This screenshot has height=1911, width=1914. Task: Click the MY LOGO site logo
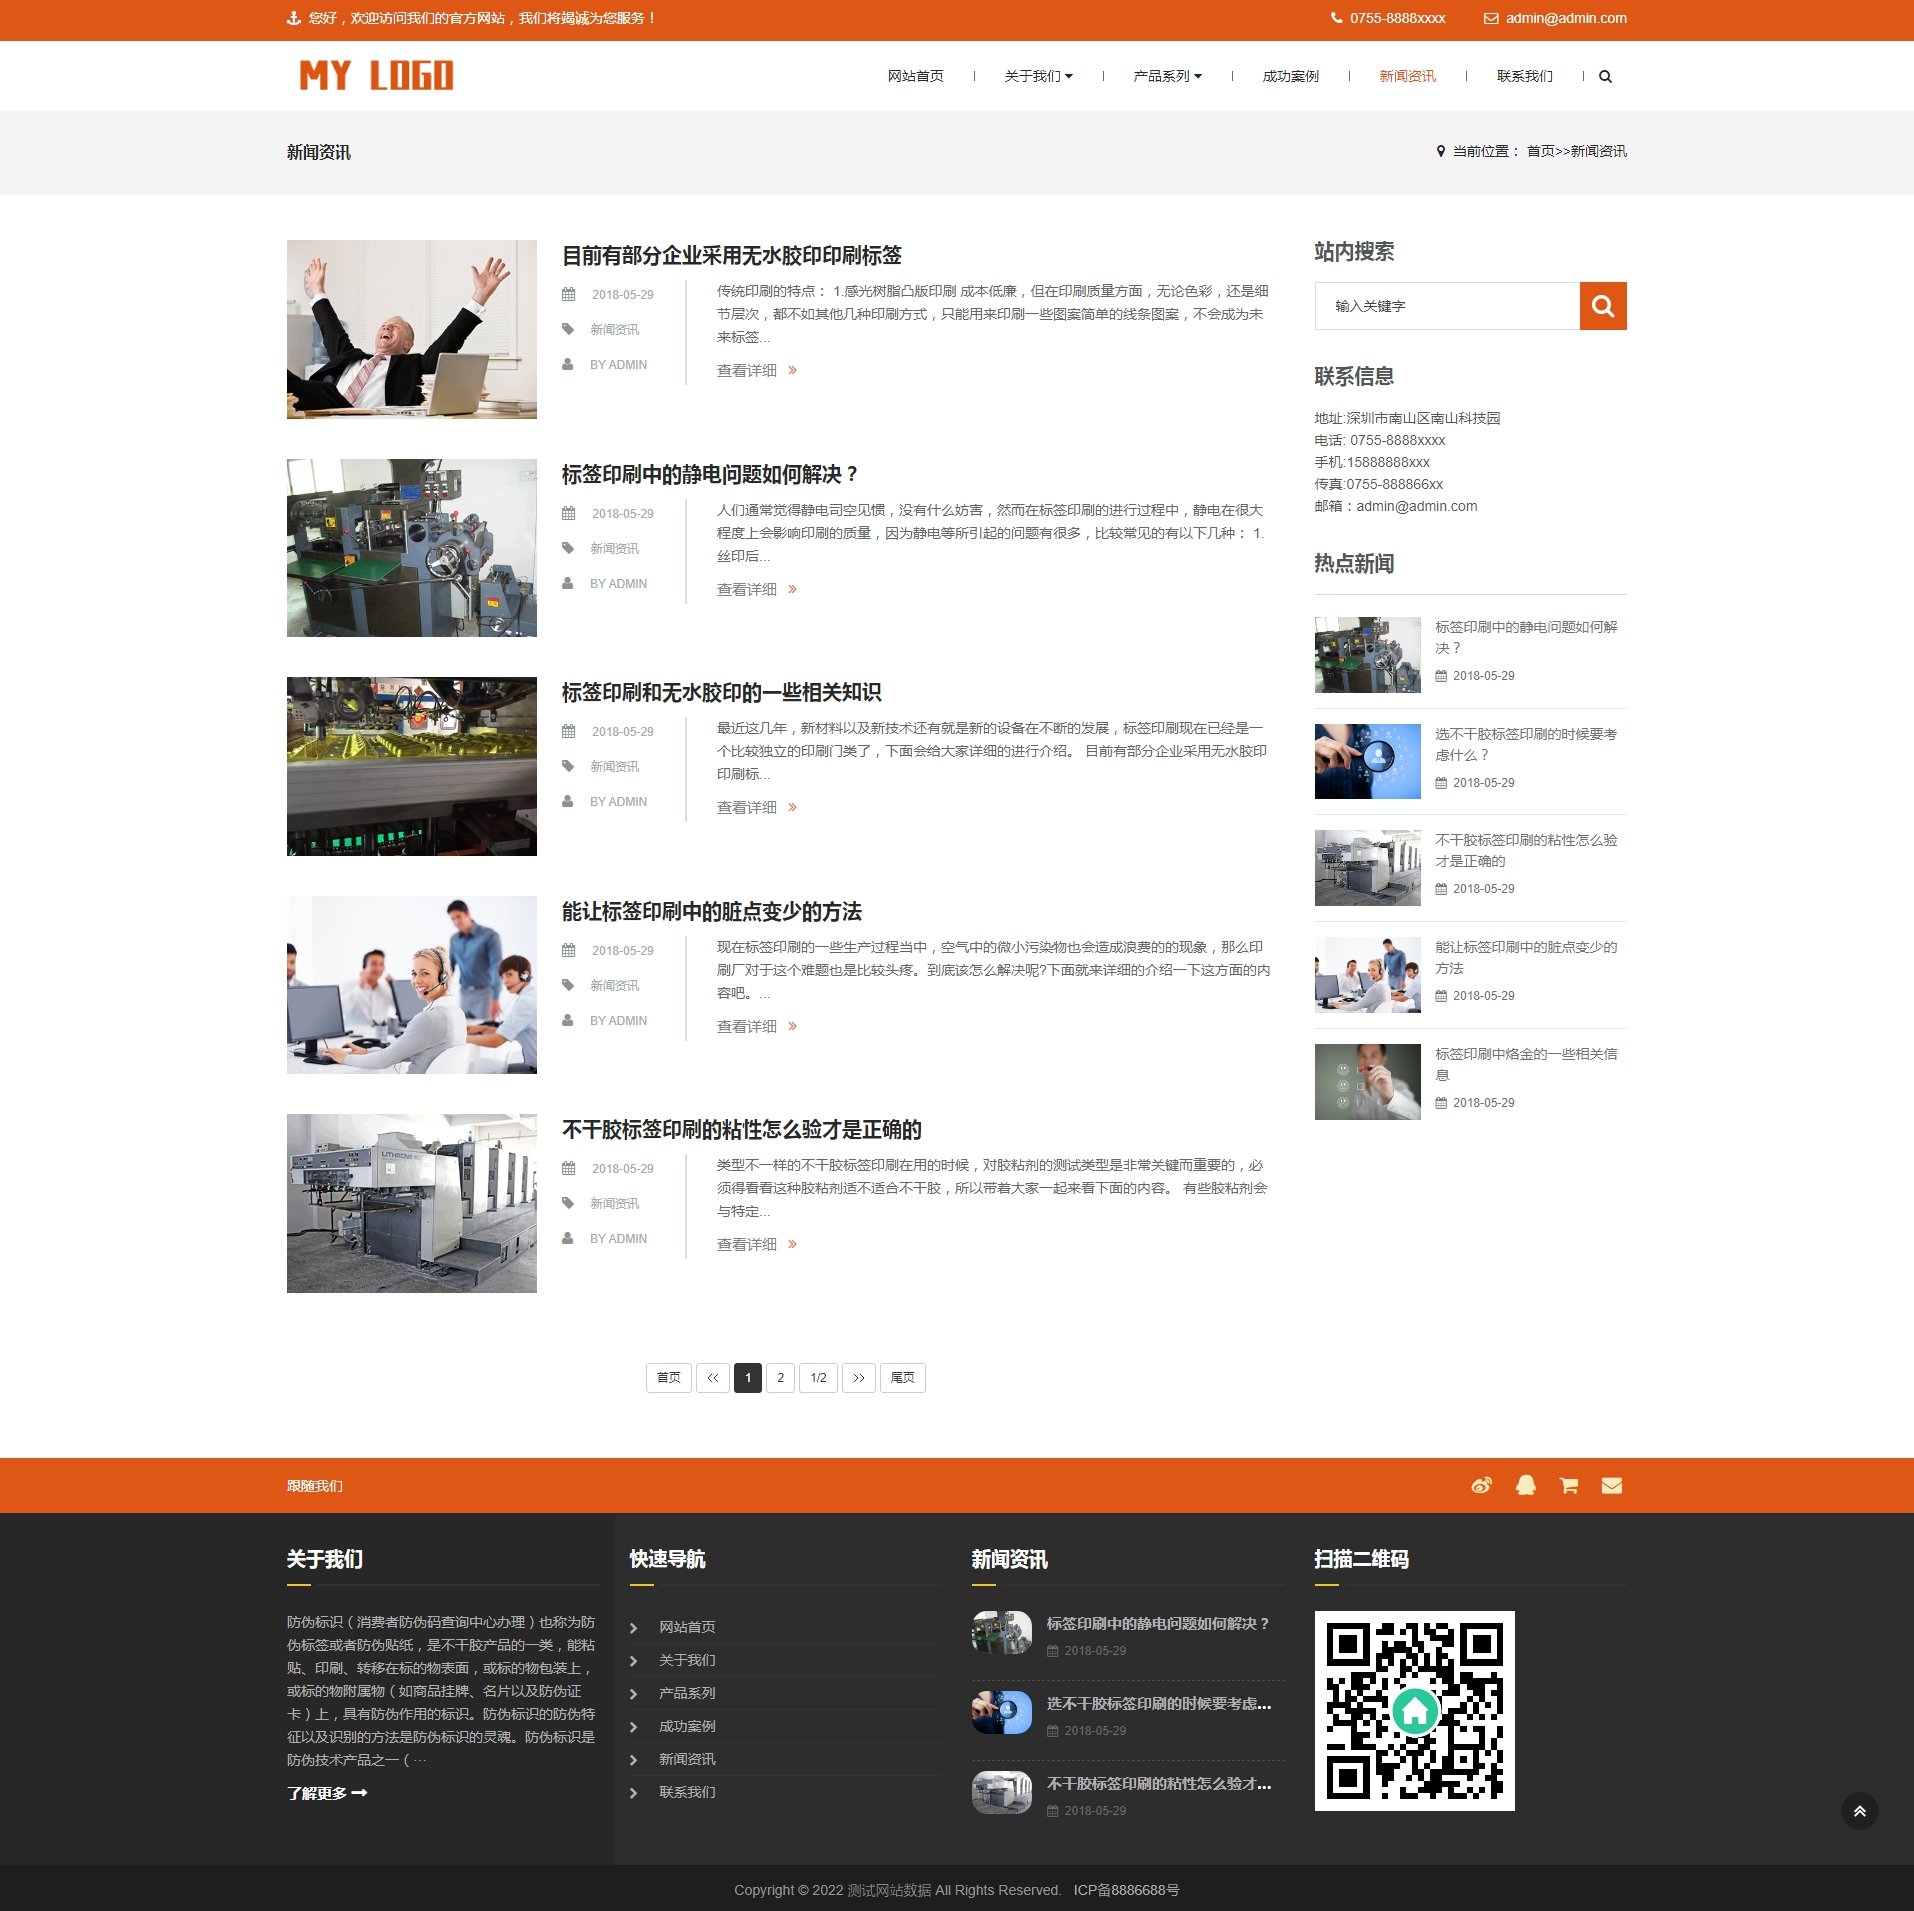376,76
